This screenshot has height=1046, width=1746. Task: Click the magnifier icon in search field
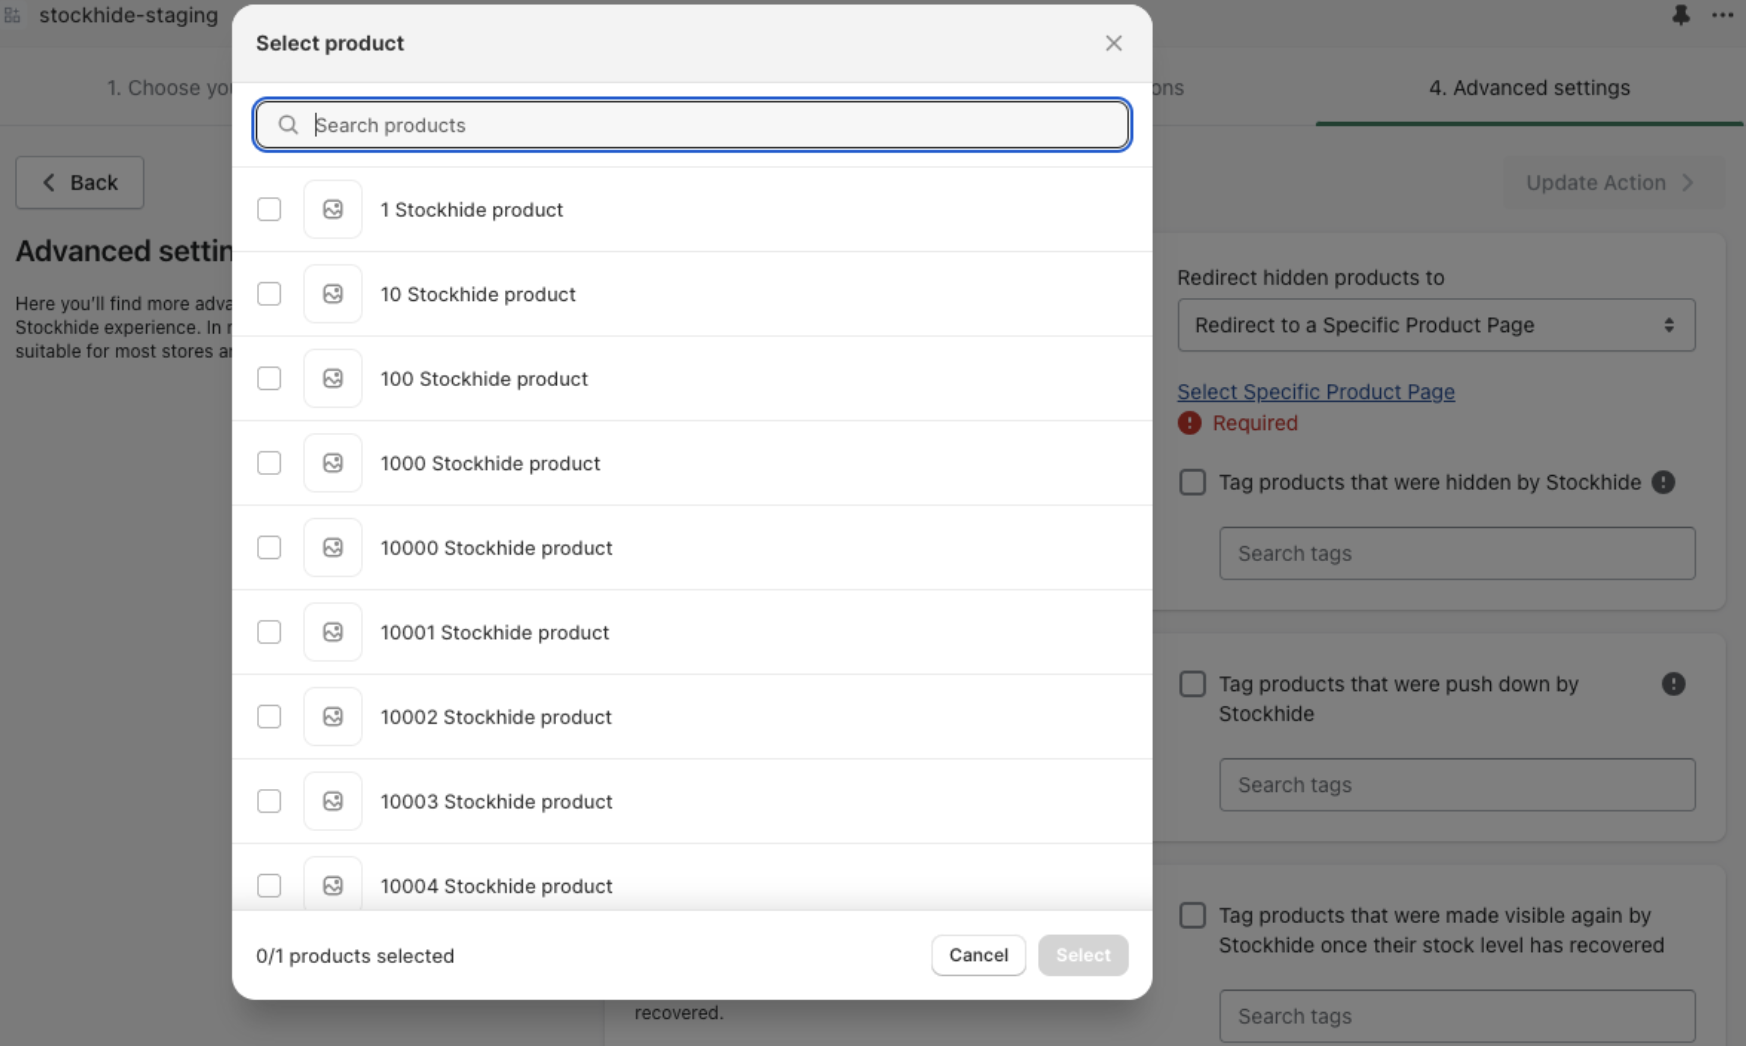[288, 125]
